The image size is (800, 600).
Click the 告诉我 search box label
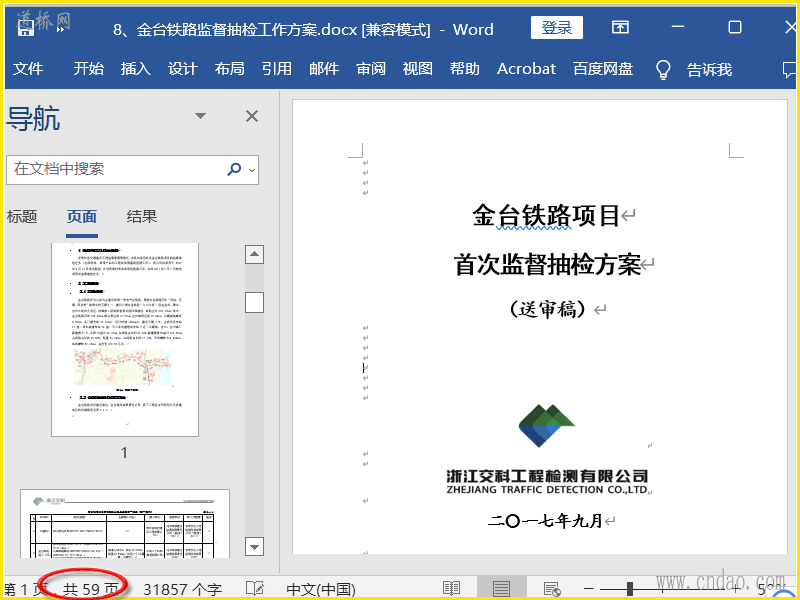pos(710,69)
